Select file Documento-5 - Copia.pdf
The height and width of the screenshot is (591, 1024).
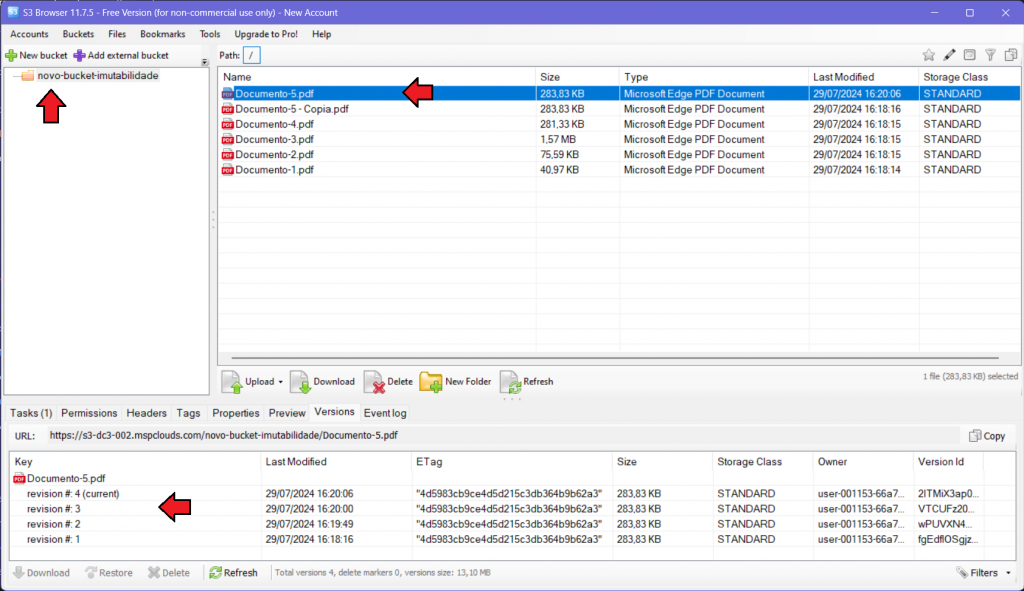coord(619,109)
